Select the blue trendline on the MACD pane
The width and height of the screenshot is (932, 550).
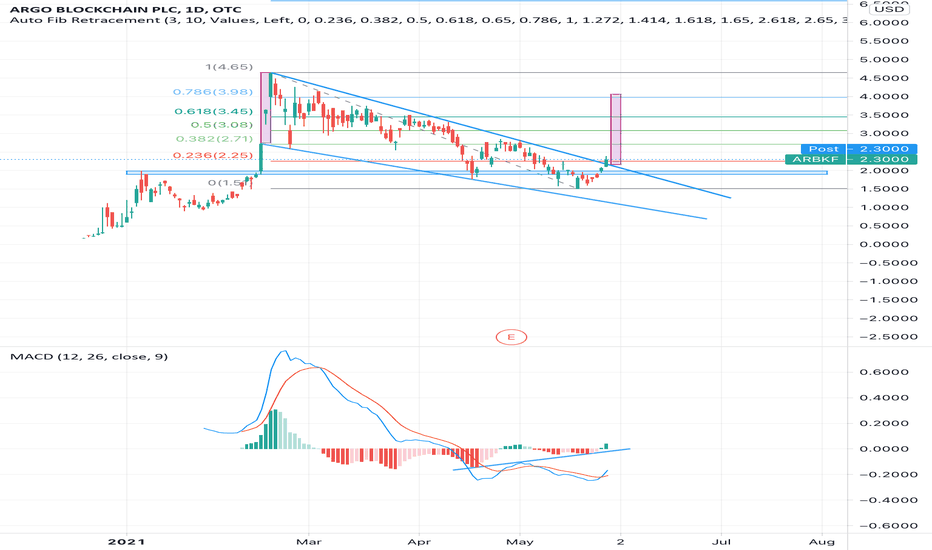tap(541, 460)
